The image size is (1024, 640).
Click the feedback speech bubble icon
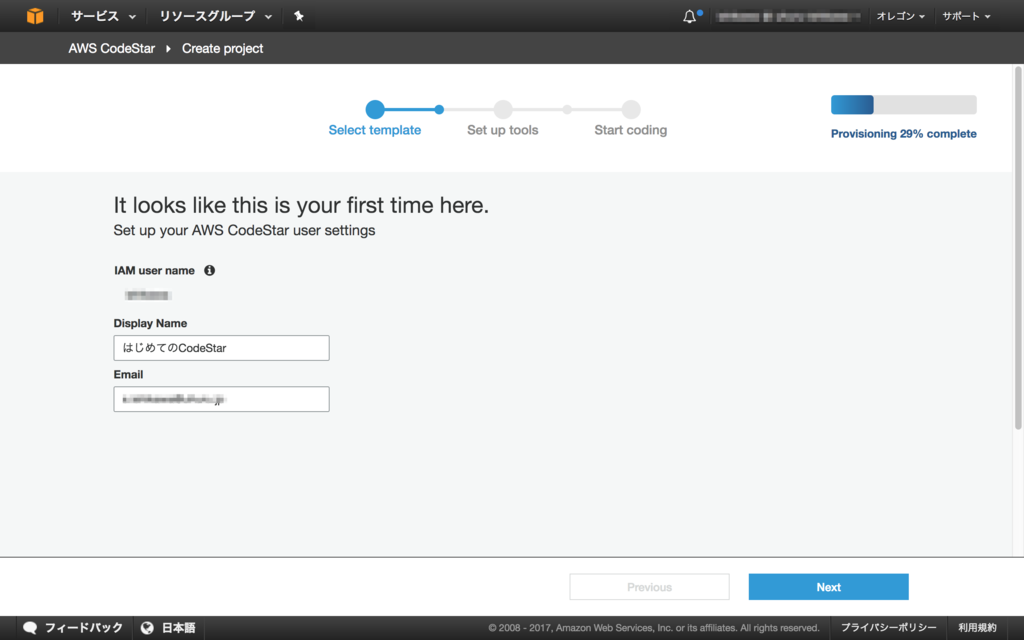pyautogui.click(x=30, y=628)
